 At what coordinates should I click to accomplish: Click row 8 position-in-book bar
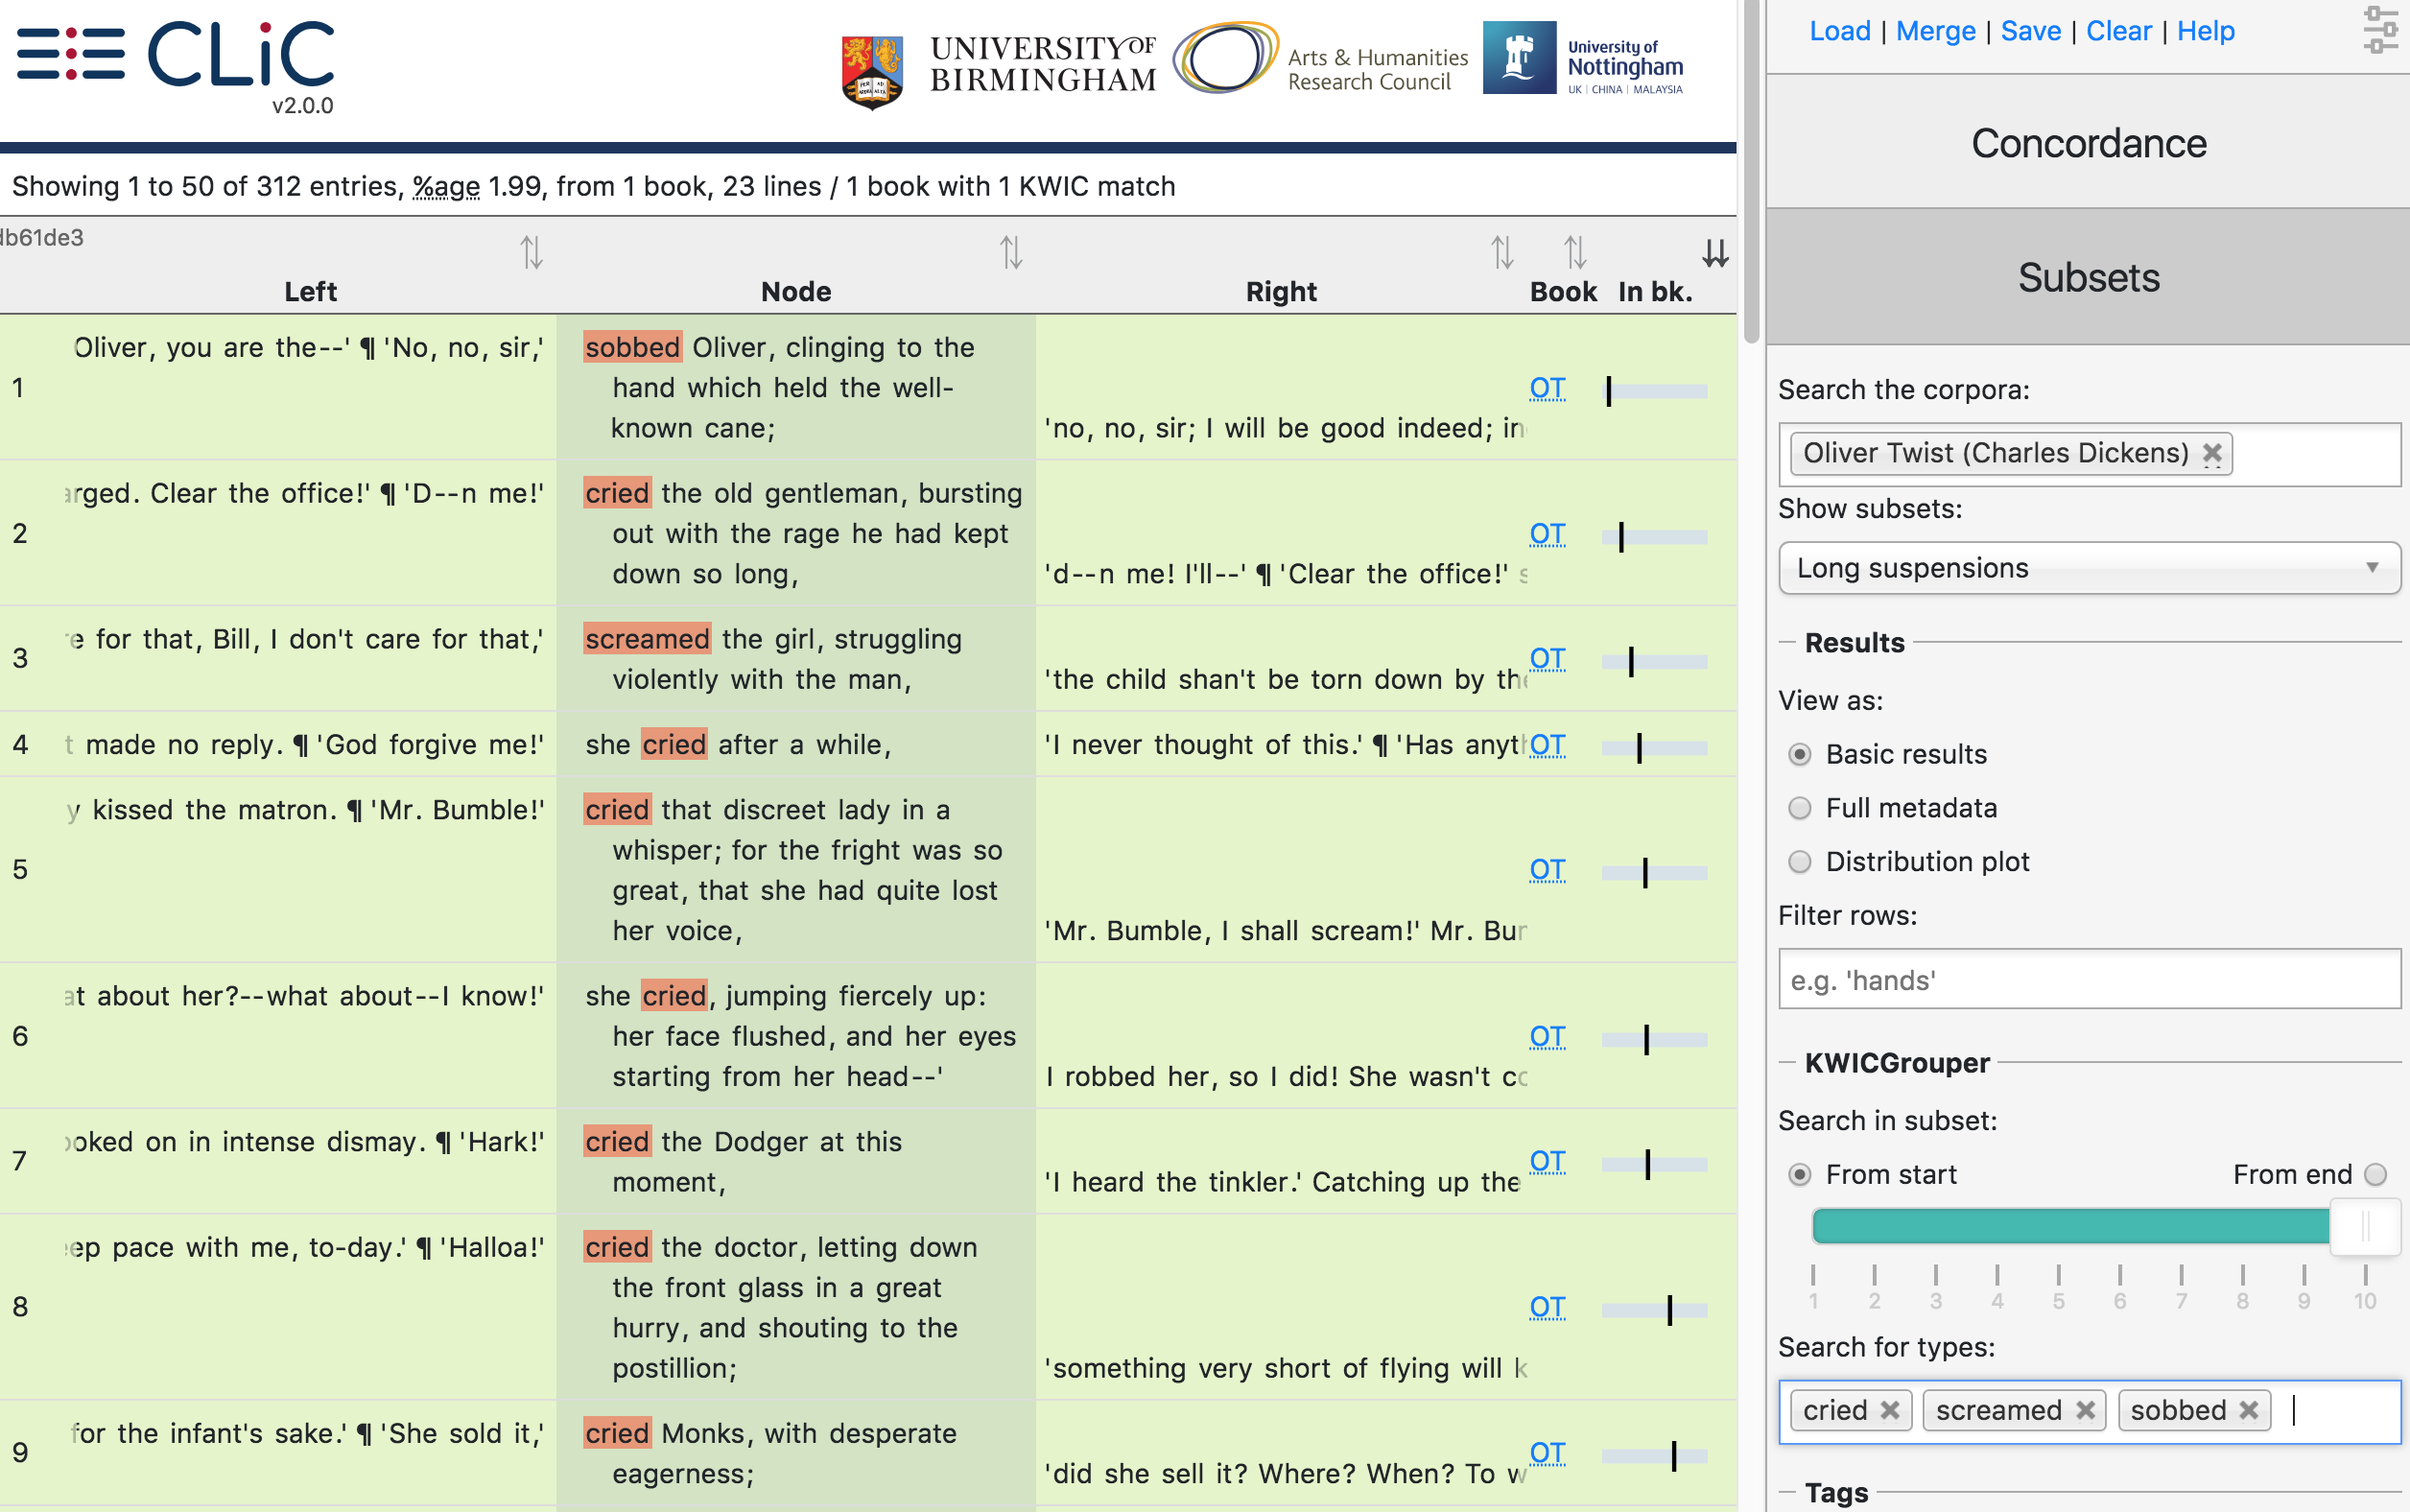1654,1310
